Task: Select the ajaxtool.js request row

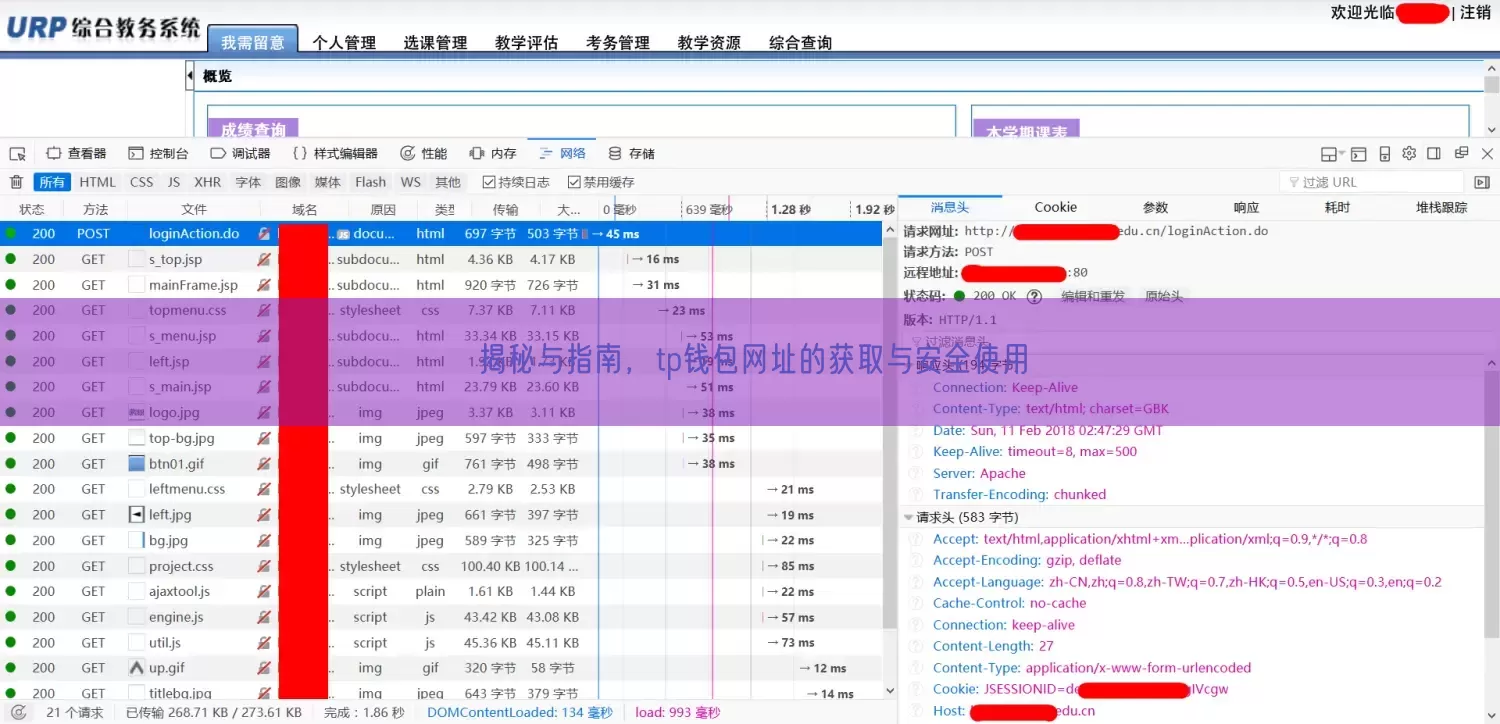Action: 441,592
